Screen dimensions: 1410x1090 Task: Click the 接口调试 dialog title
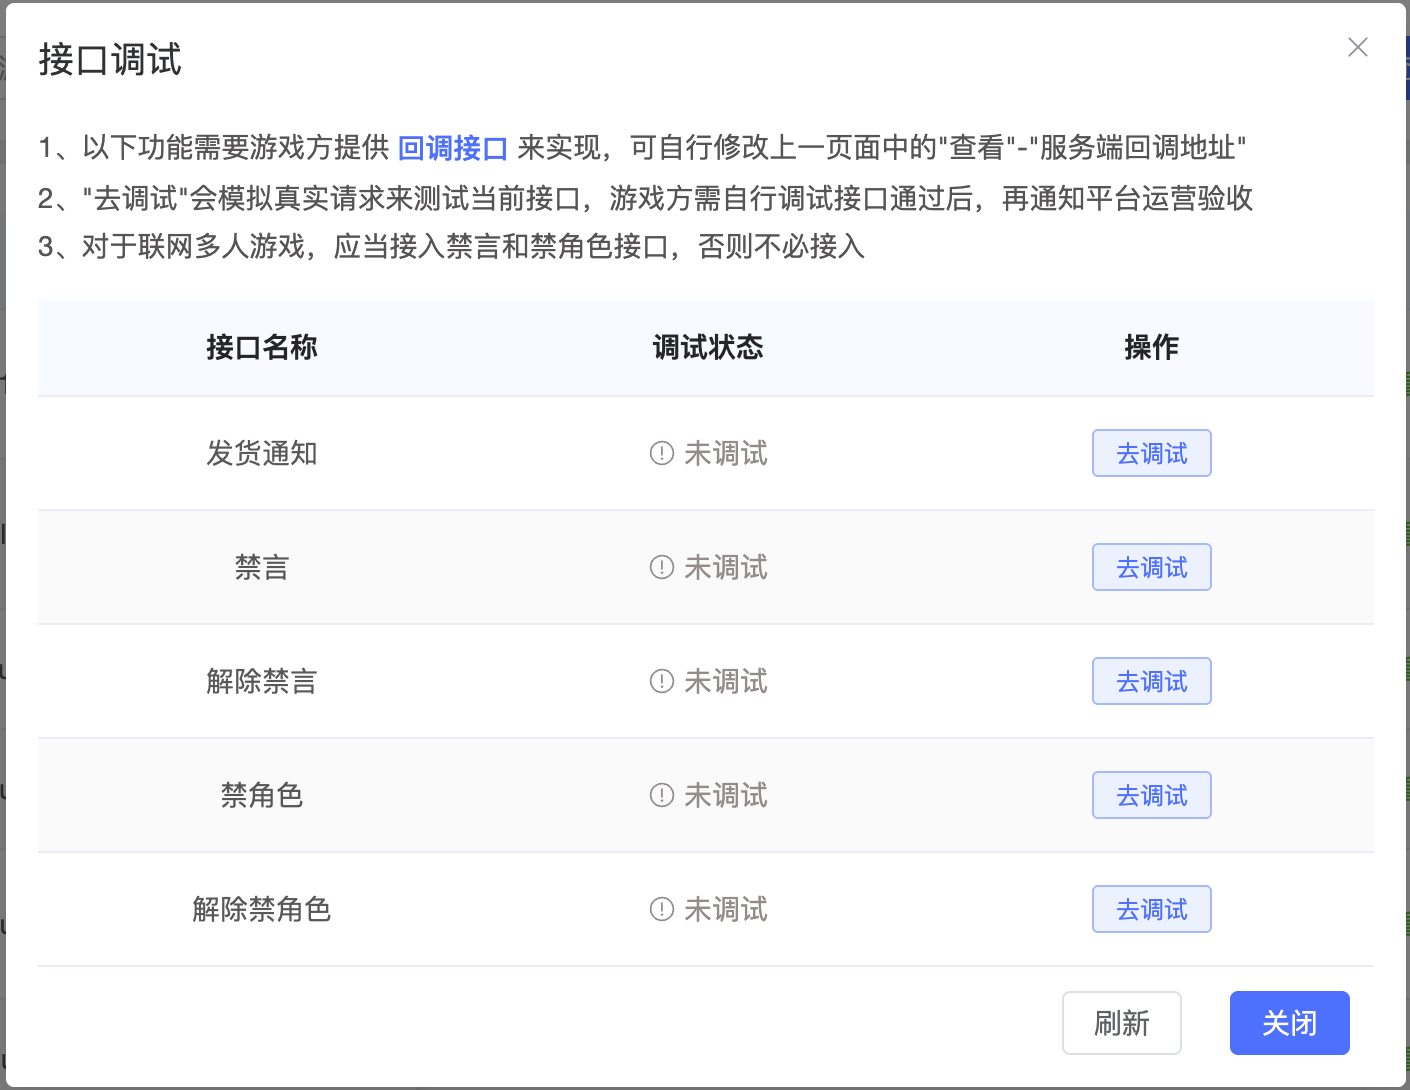(x=110, y=60)
